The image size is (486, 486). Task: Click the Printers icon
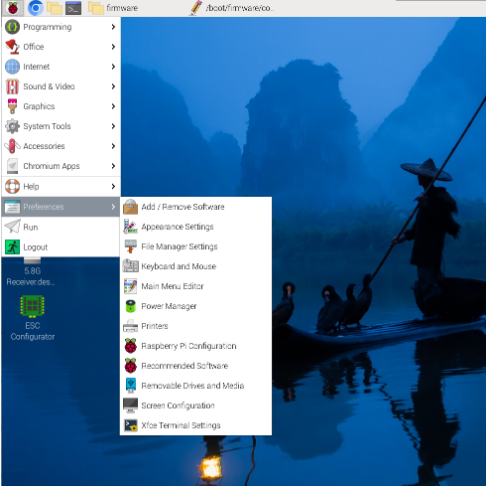pos(130,326)
